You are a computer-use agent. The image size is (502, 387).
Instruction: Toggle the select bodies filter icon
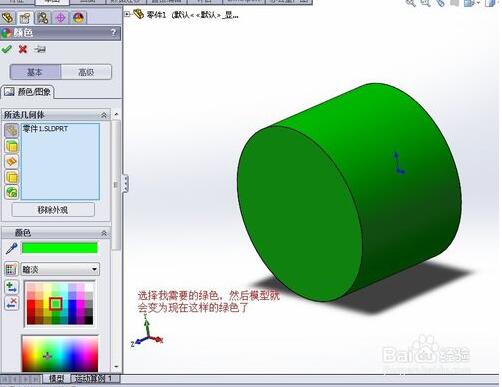click(11, 177)
